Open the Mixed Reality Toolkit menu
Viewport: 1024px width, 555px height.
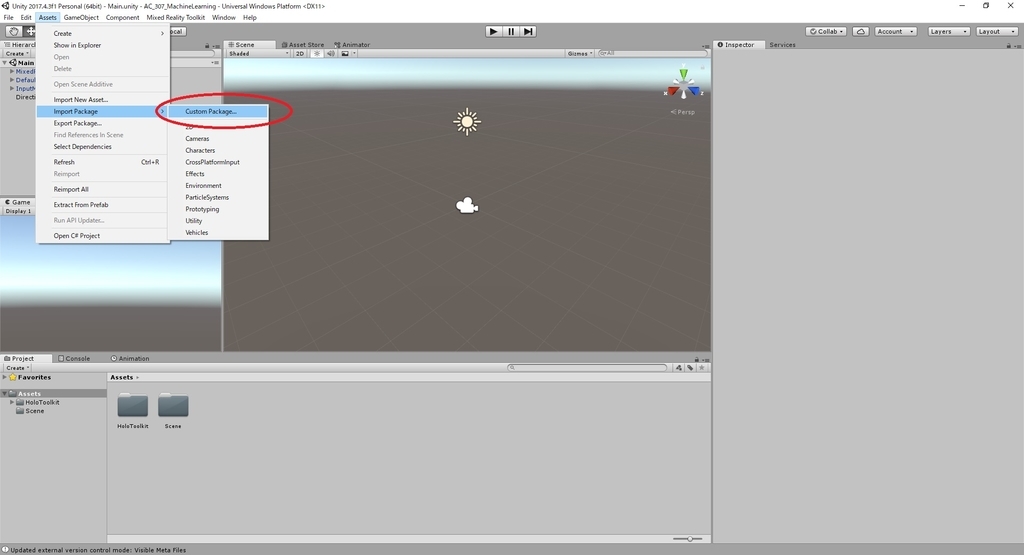(175, 18)
